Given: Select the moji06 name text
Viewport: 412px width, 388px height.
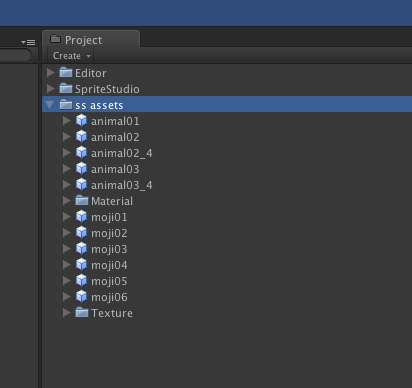Looking at the screenshot, I should (x=109, y=297).
